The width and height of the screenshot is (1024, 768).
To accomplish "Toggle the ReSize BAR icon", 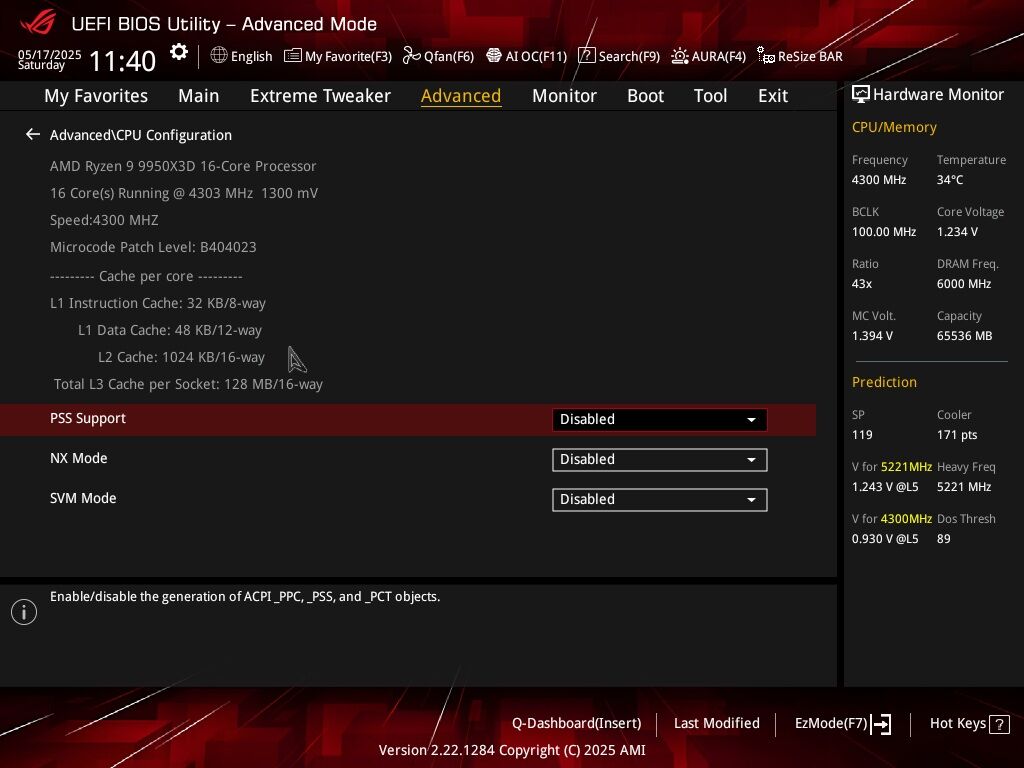I will [765, 56].
